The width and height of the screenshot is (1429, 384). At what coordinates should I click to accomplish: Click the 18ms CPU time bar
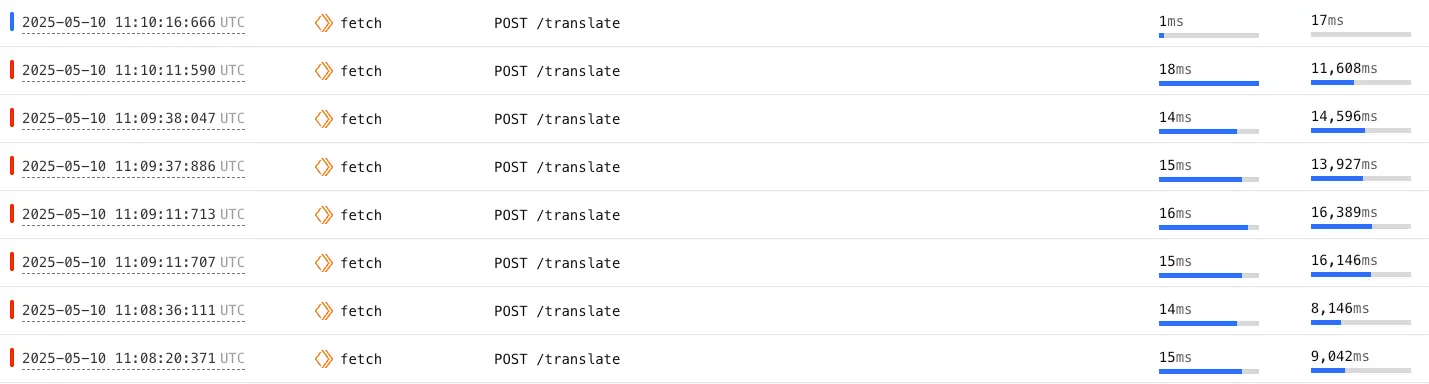click(1209, 83)
